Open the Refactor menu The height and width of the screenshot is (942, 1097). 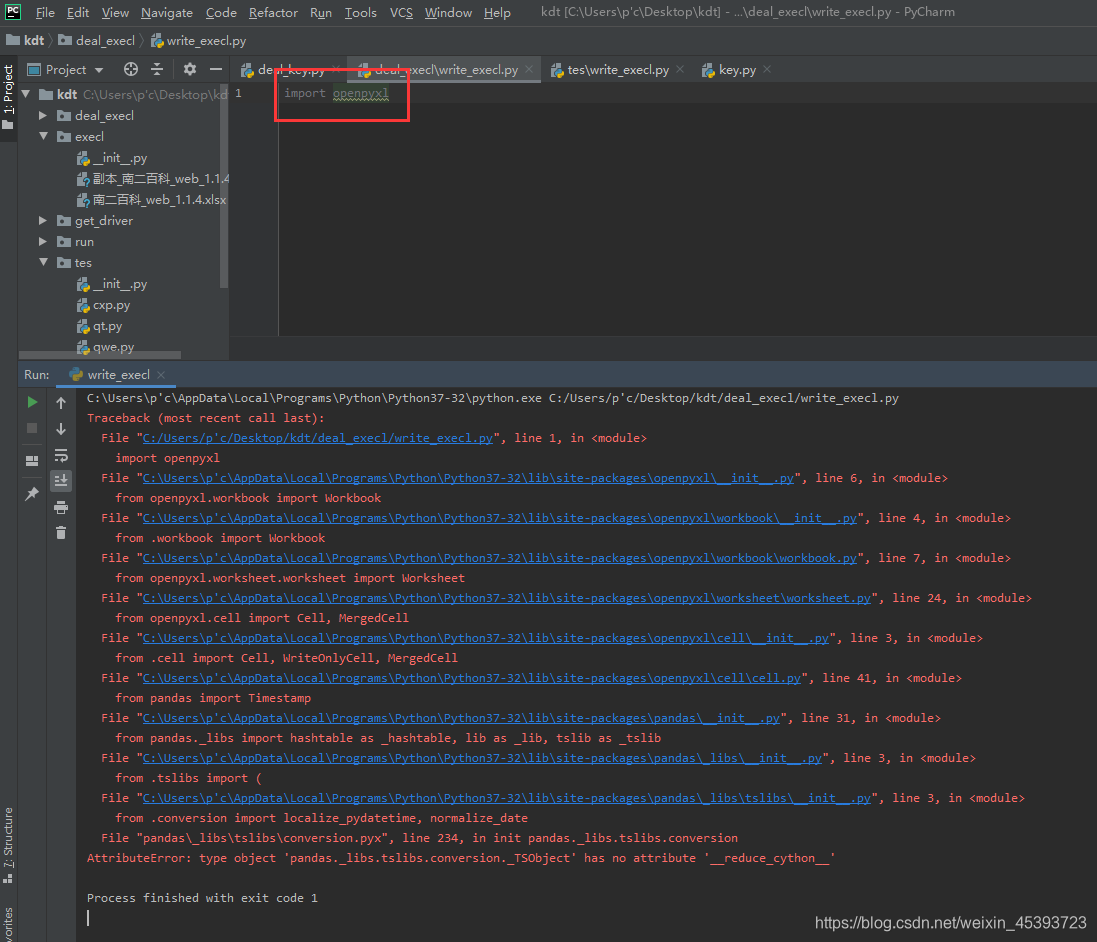pyautogui.click(x=273, y=12)
